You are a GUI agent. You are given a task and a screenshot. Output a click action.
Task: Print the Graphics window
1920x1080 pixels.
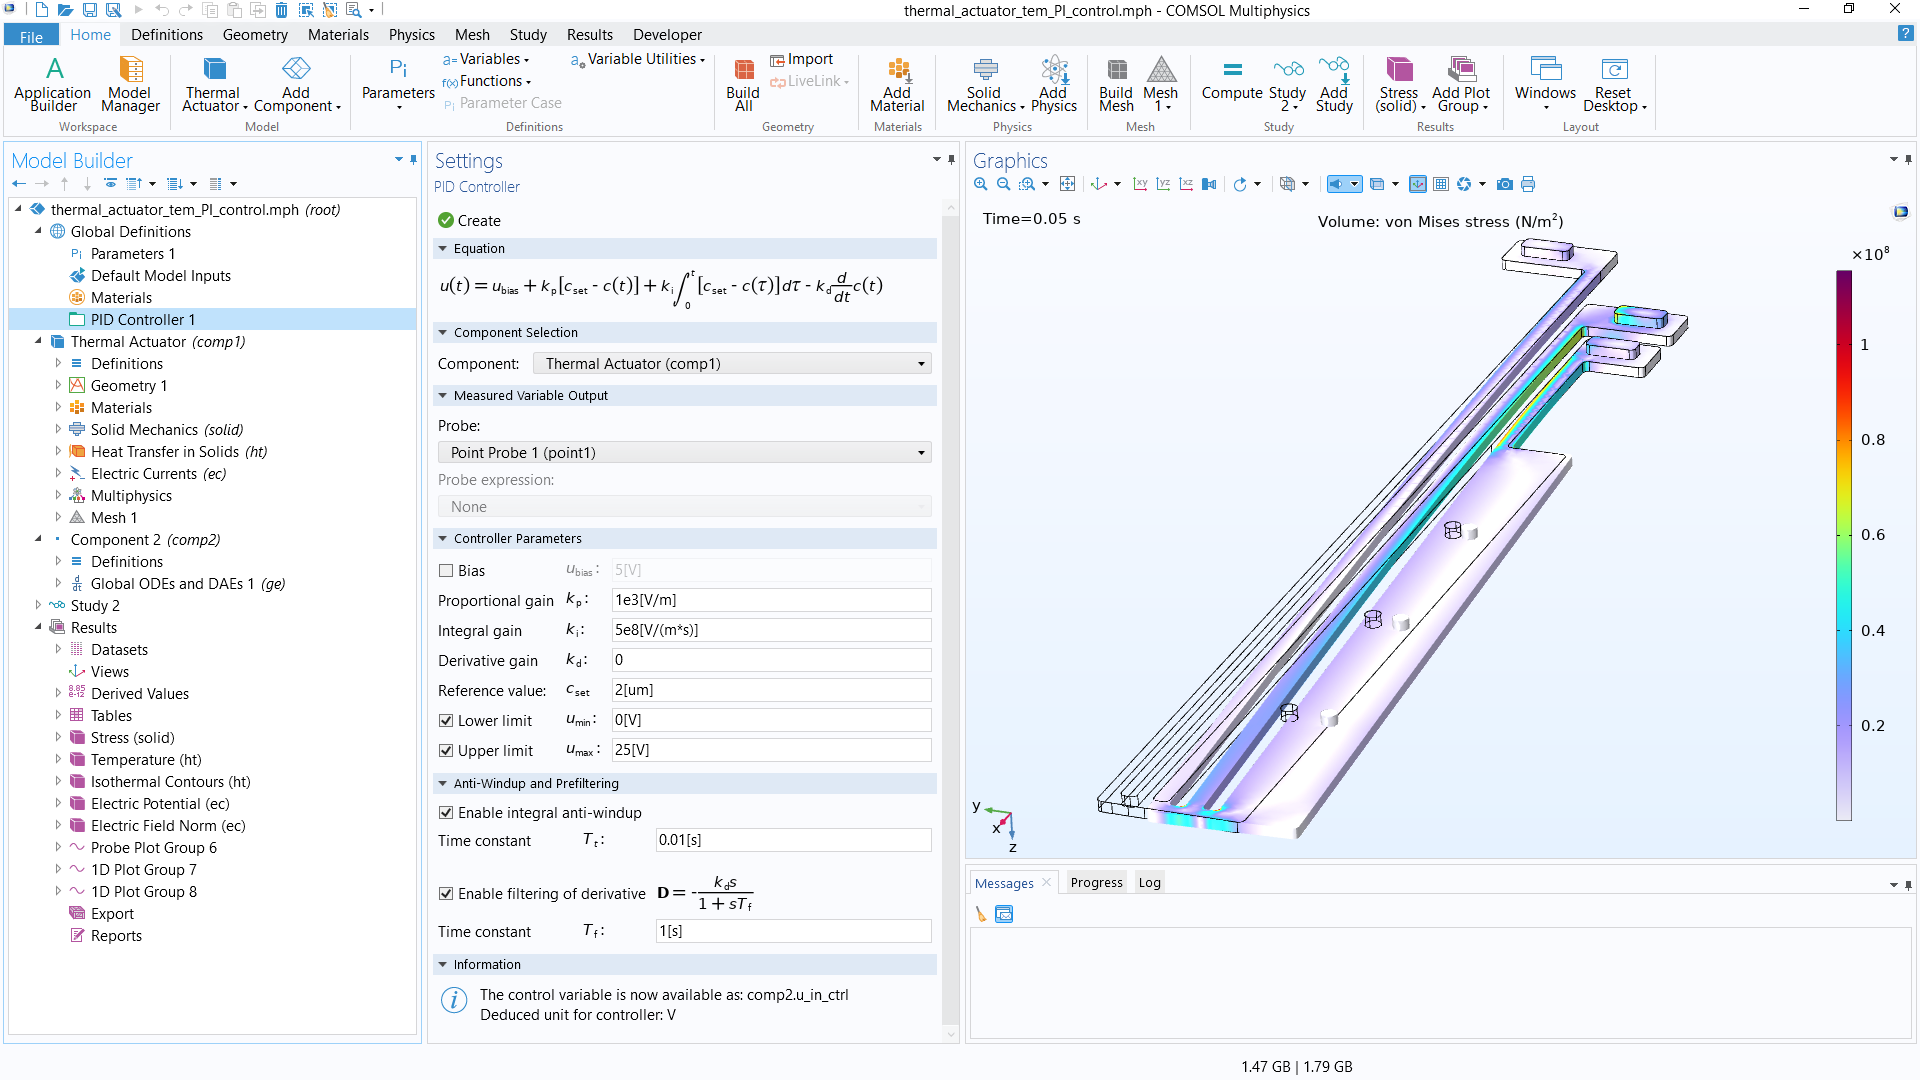[x=1528, y=184]
